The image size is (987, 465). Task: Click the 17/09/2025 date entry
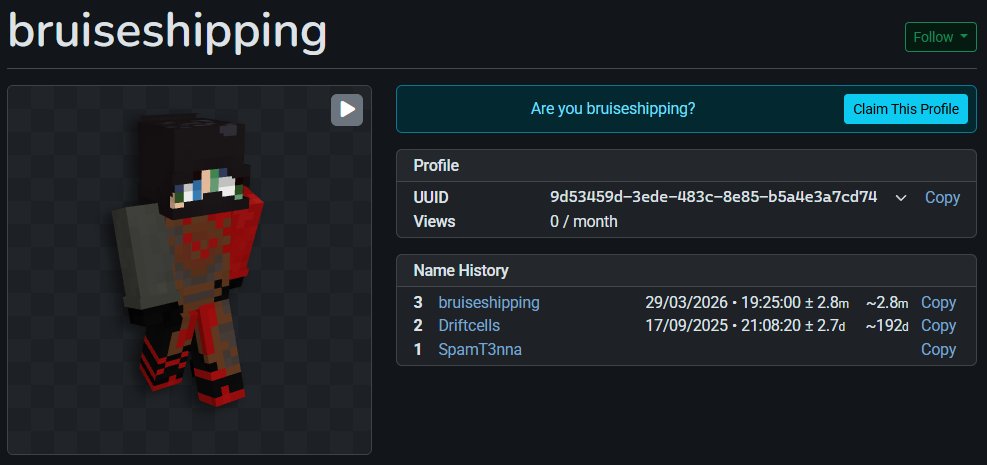[x=744, y=326]
